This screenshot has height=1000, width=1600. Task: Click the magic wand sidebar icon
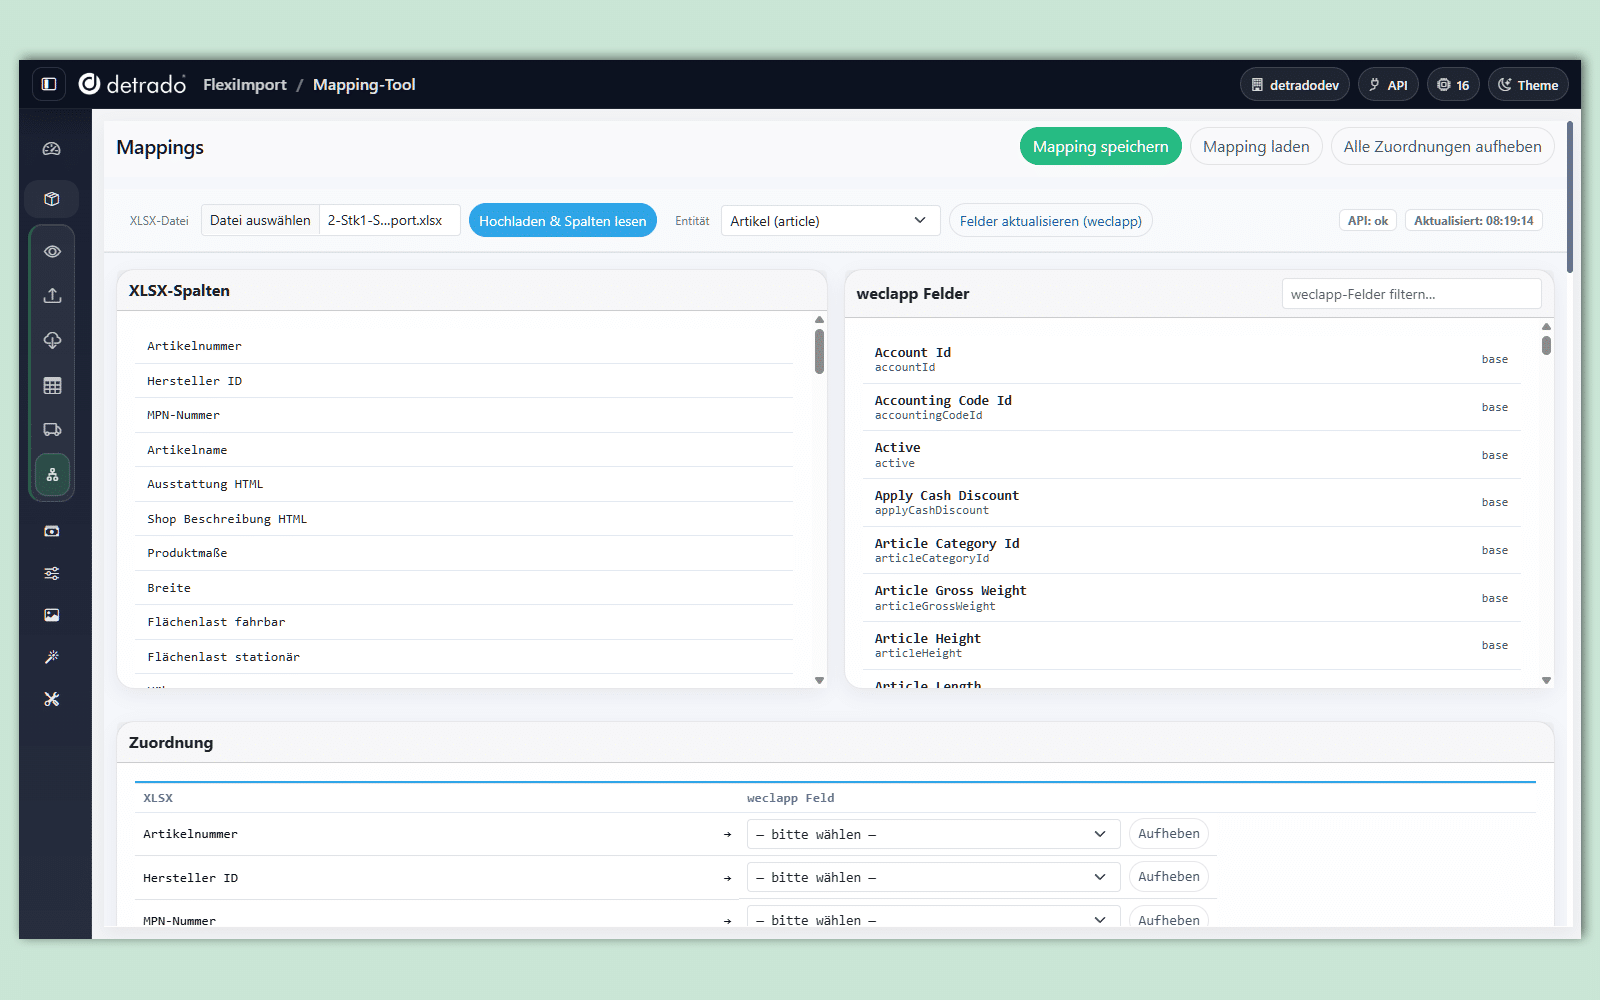[52, 657]
